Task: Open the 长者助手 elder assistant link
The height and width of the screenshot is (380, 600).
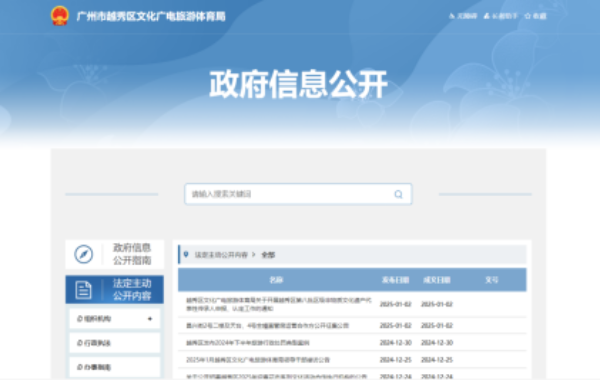Action: [x=501, y=16]
